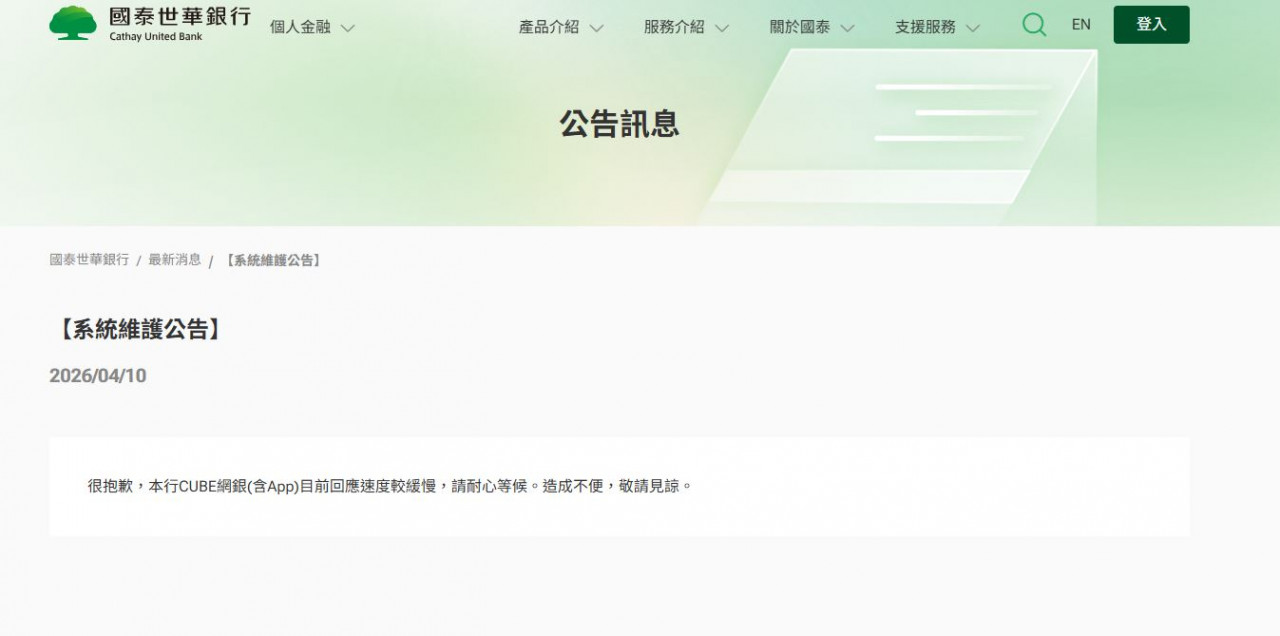Expand the 個人金融 navigation chevron

click(x=348, y=29)
